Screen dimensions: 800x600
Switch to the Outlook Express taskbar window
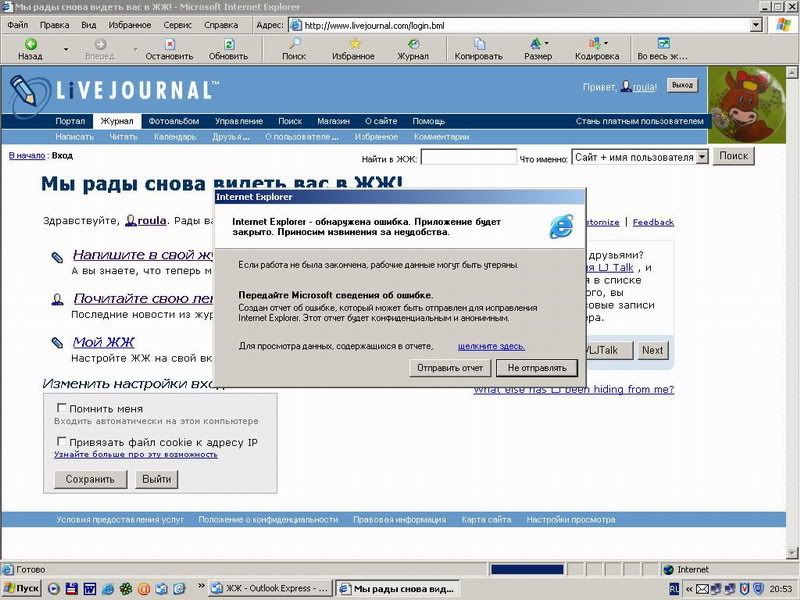click(270, 588)
